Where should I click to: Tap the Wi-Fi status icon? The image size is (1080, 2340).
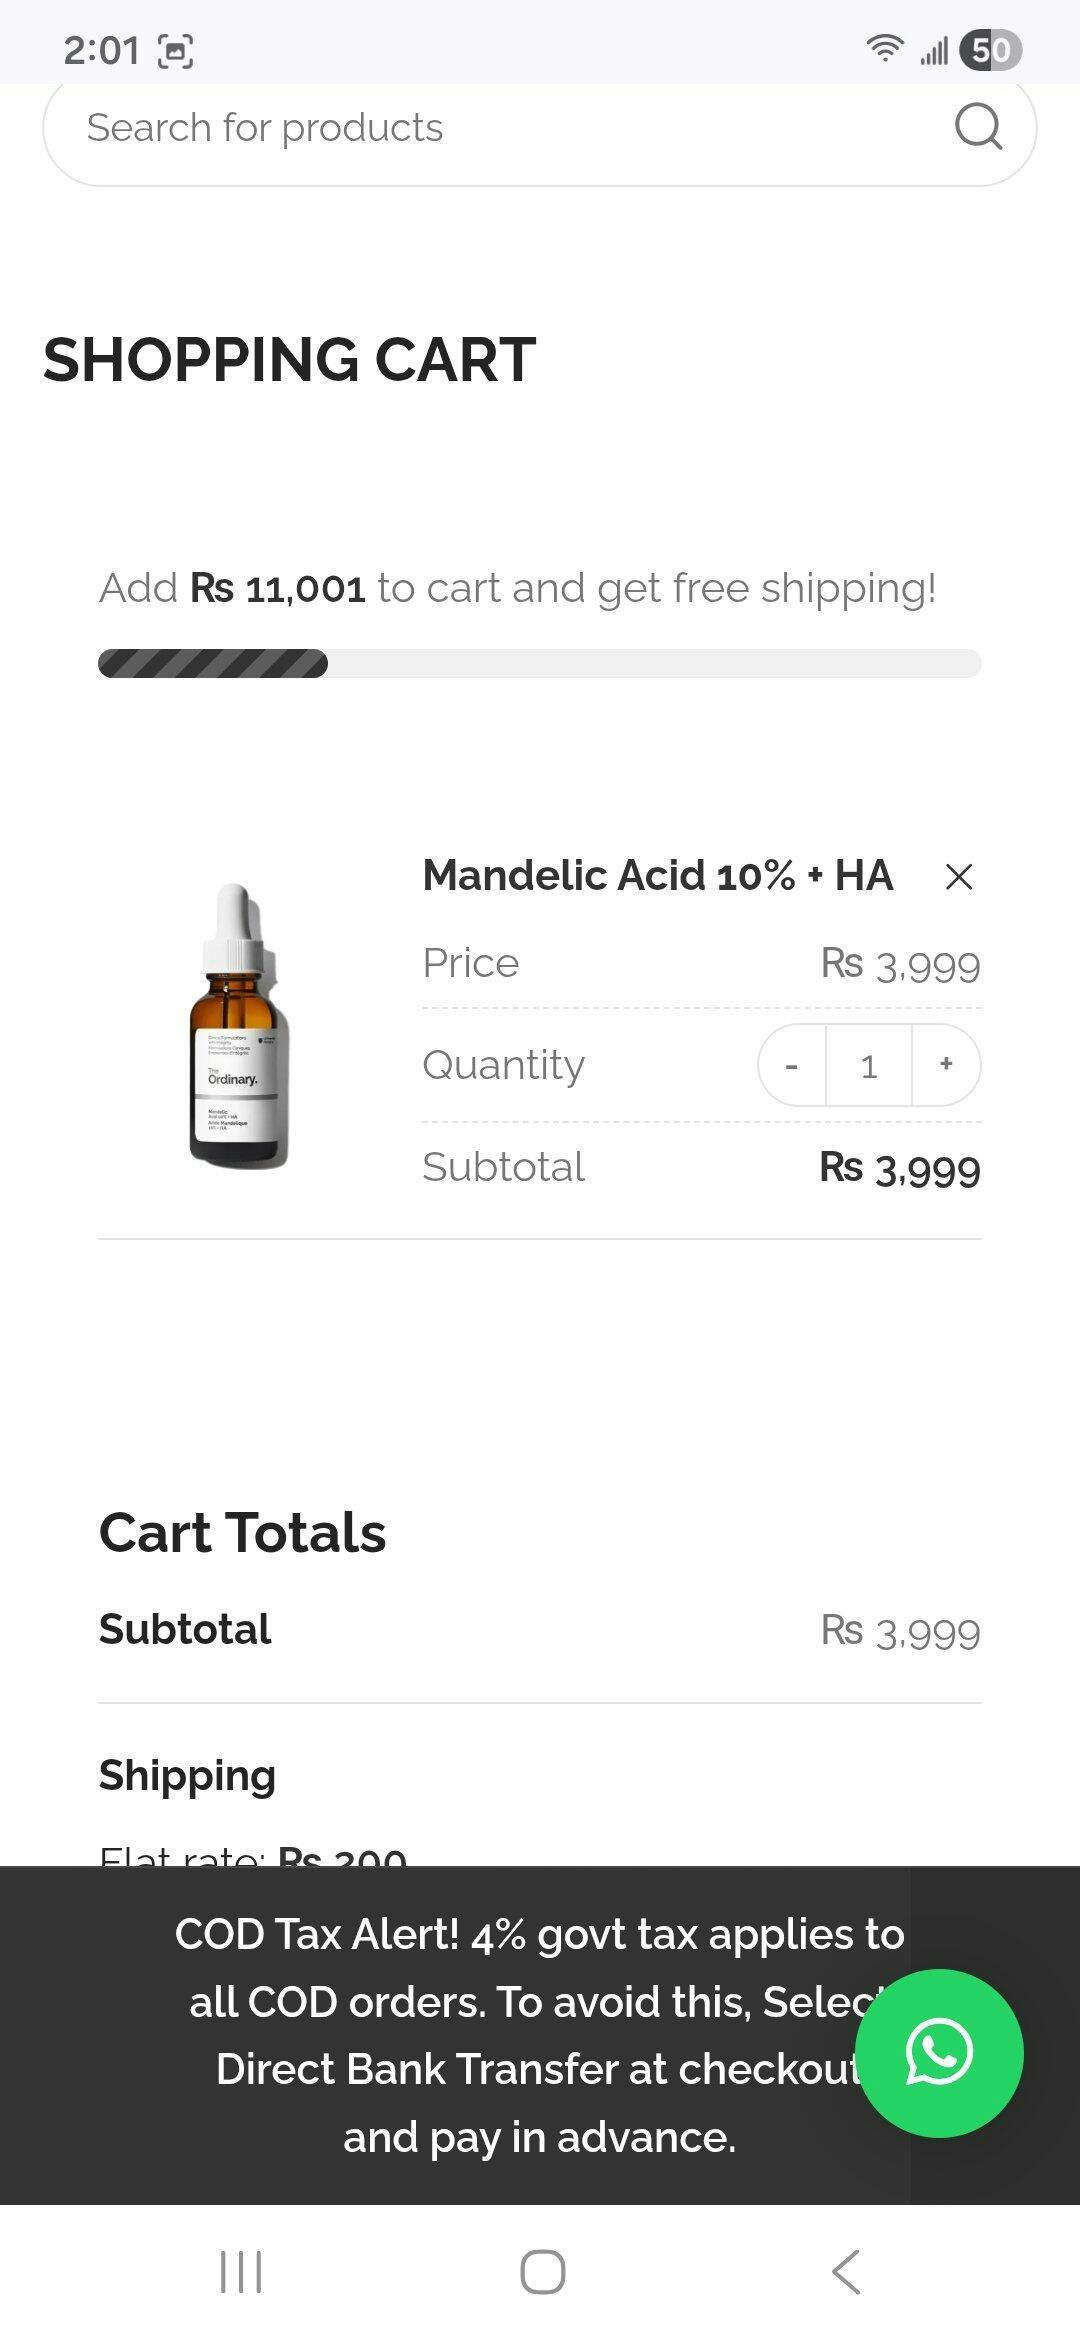[x=884, y=48]
